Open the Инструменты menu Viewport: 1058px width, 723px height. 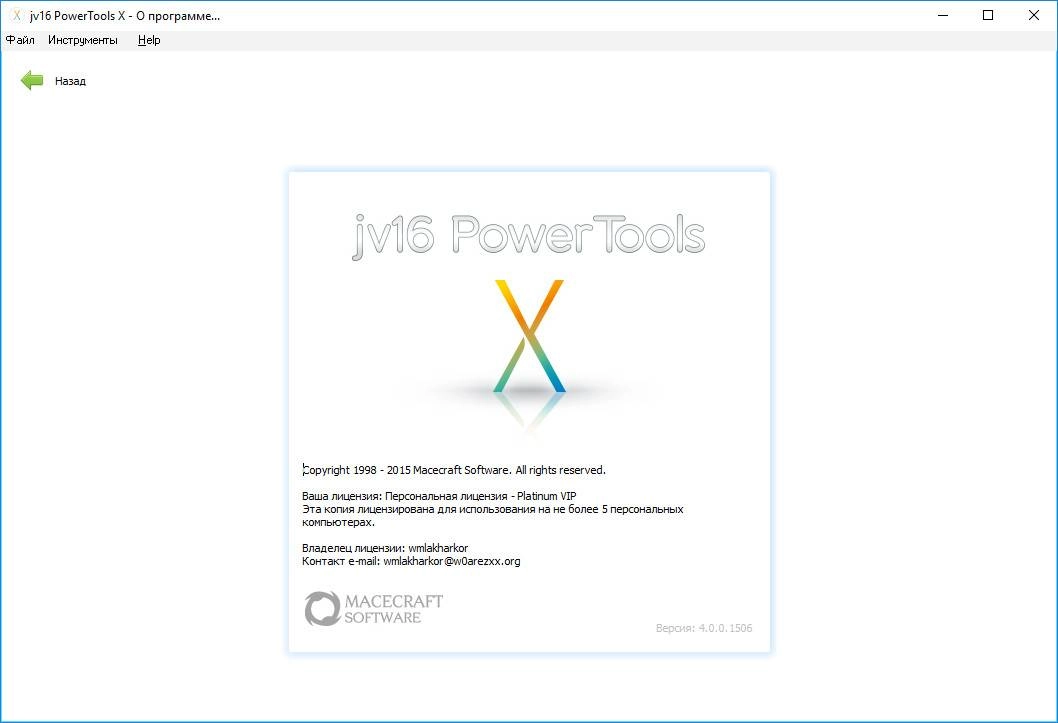click(83, 40)
